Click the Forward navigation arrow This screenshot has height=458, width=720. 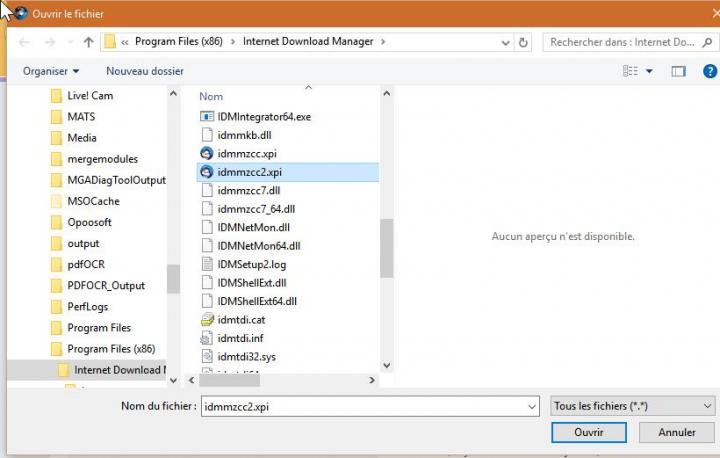coord(50,42)
